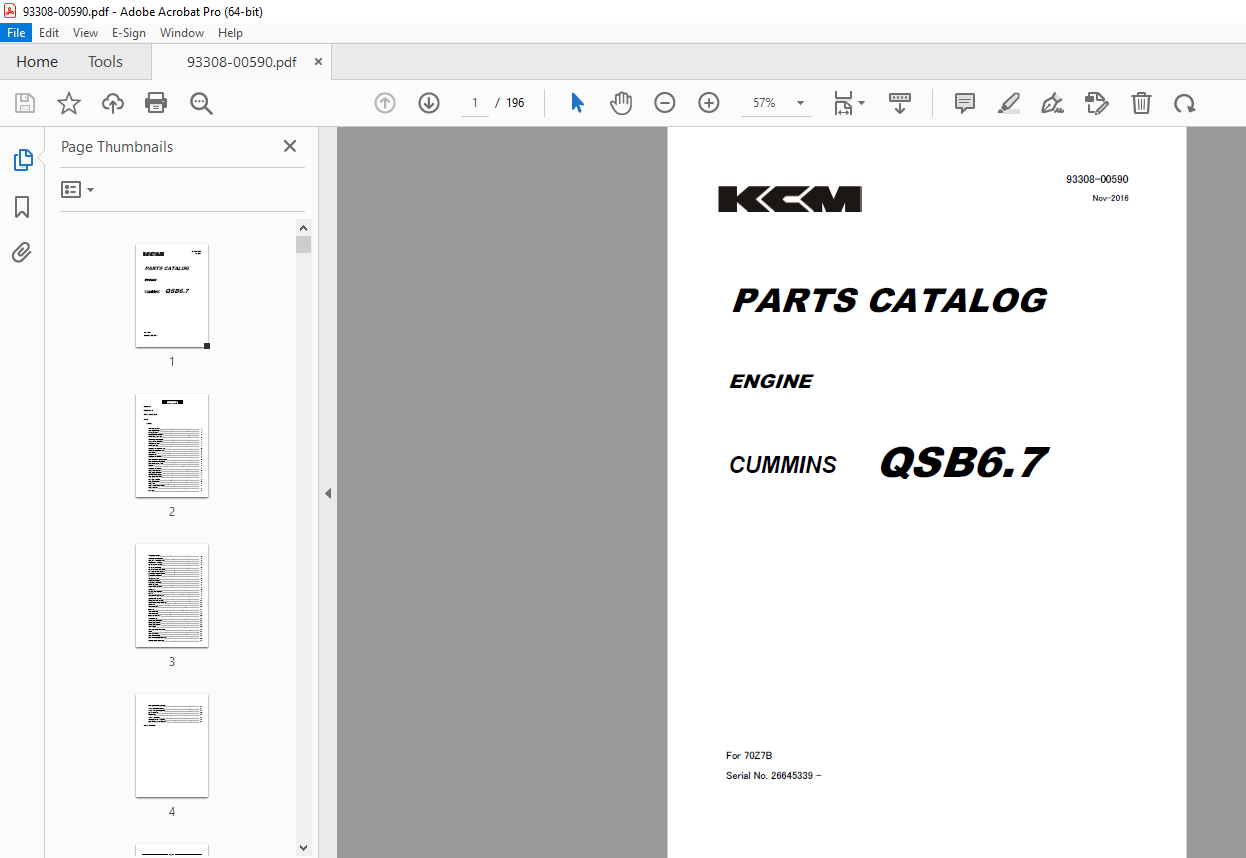Click the QSB6.7 model text
1246x858 pixels.
coord(964,462)
